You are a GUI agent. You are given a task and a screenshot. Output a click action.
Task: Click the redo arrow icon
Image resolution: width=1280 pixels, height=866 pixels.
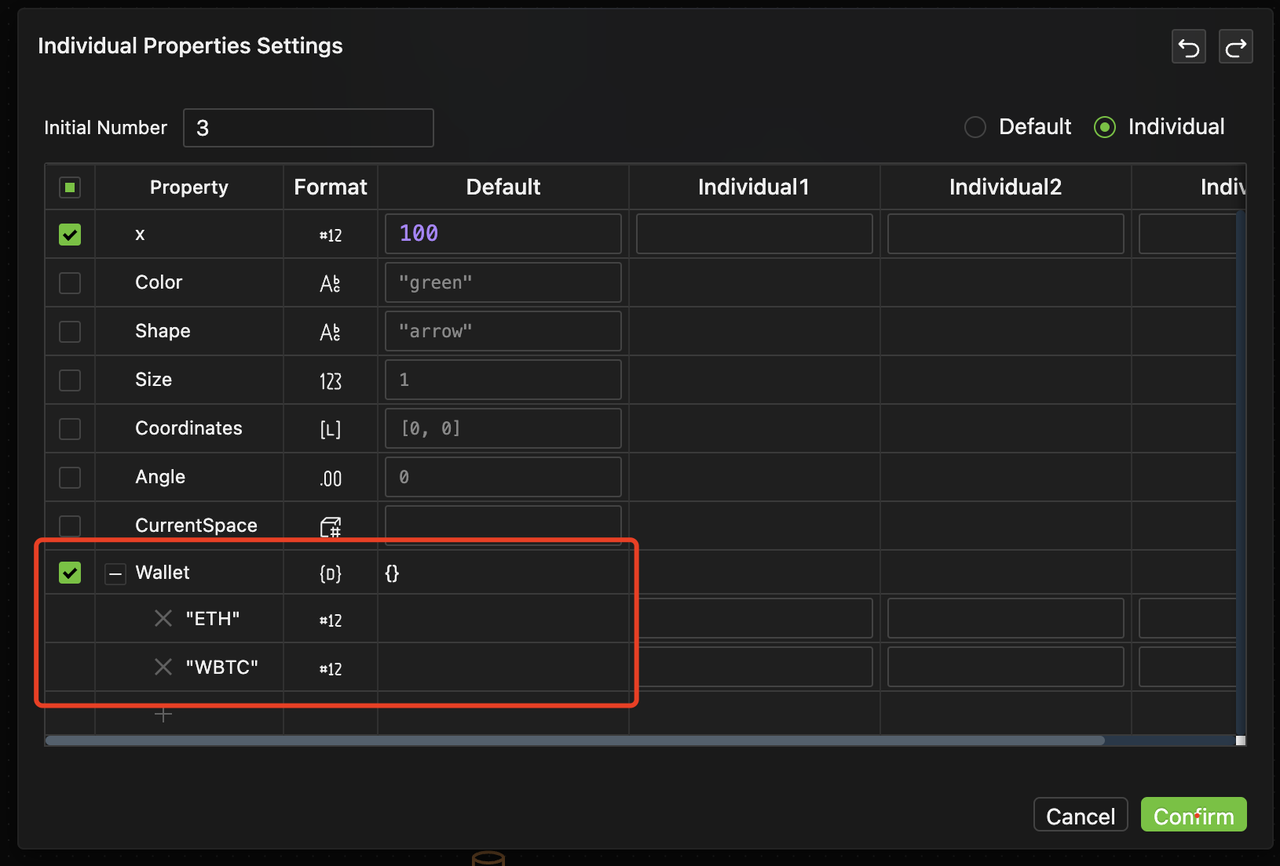1236,47
